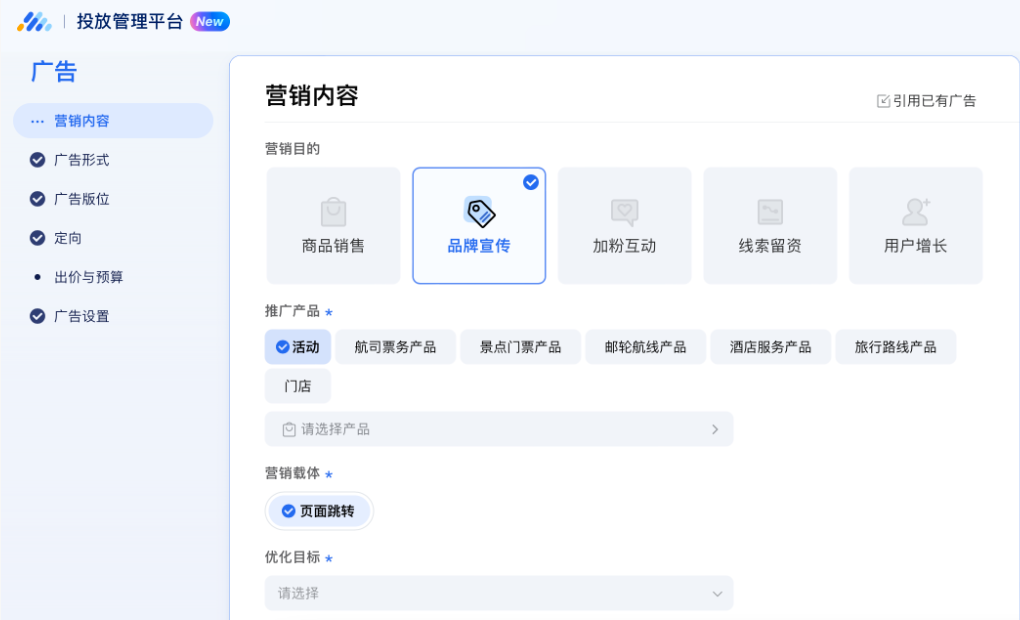
Task: Enable the 航司票务产品 option
Action: click(x=395, y=346)
